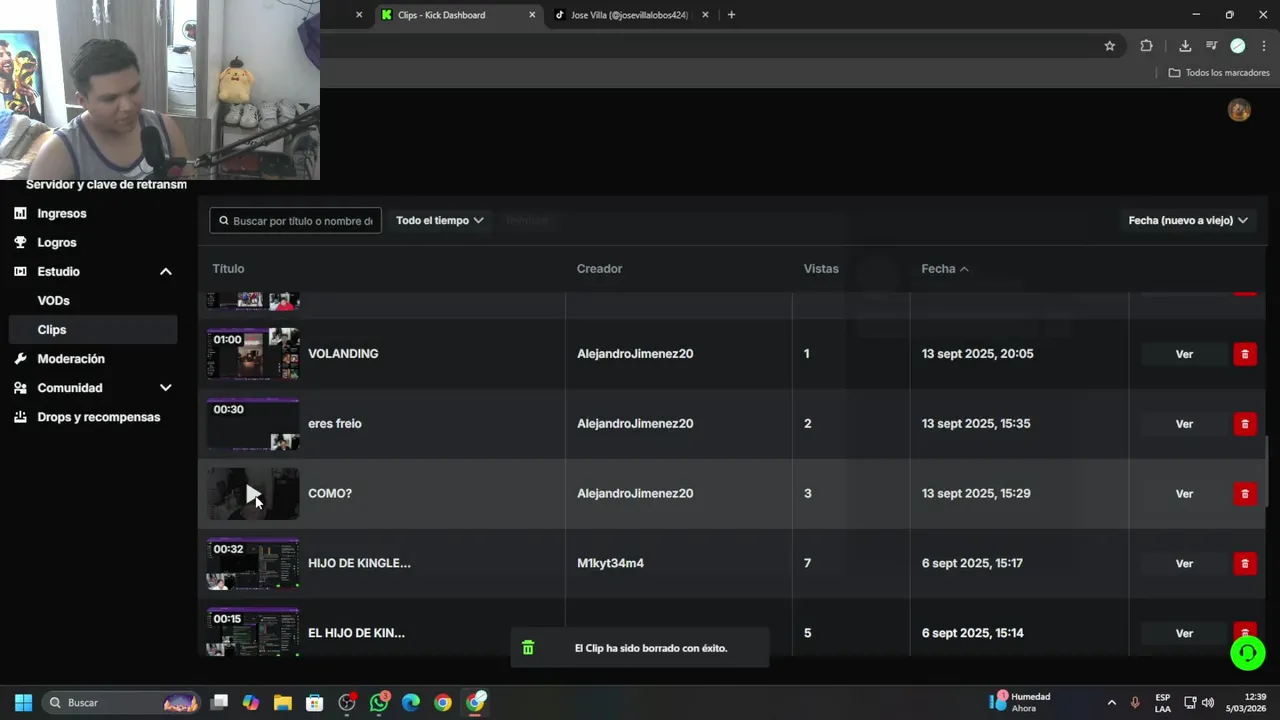Remove the HIJO DE KINGLE... clip
The image size is (1280, 720).
[x=1244, y=564]
